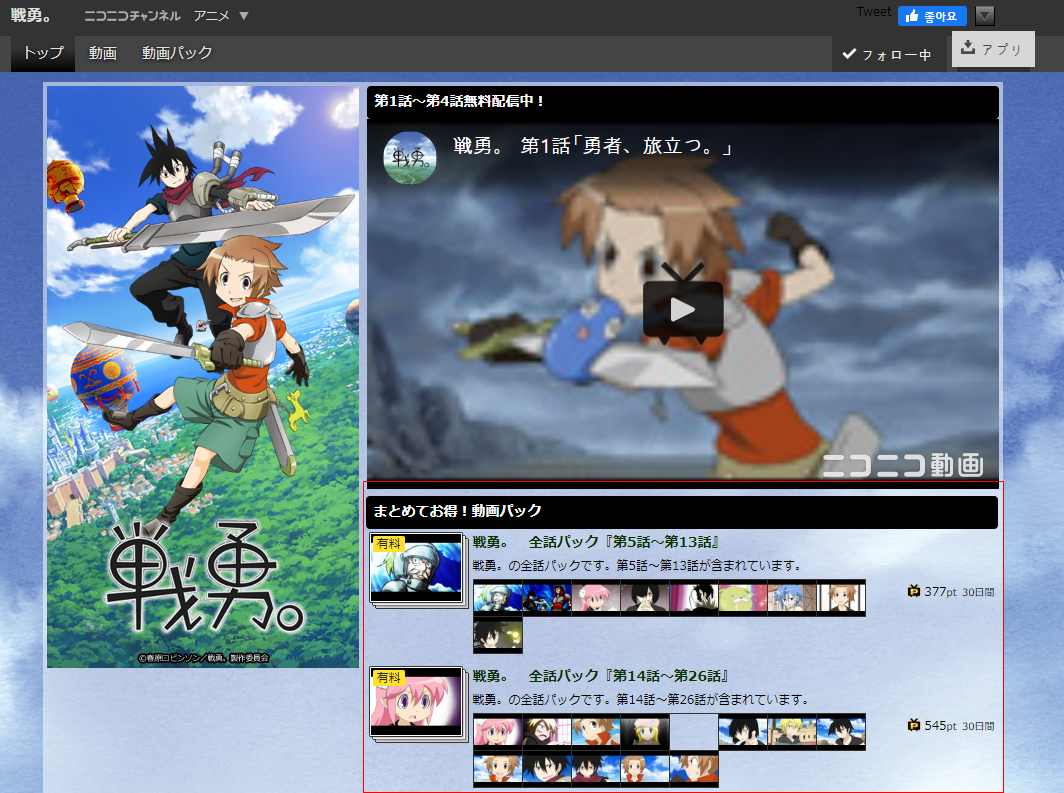The width and height of the screenshot is (1064, 793).
Task: Open first thumbnail in 第14話〜第26話 pack
Action: tap(497, 732)
